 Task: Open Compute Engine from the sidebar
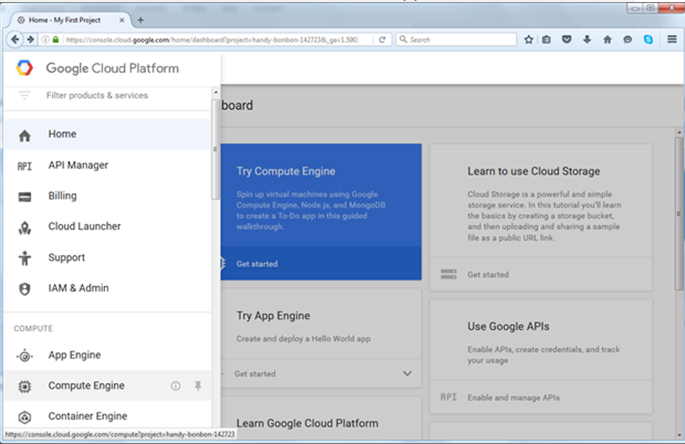pos(107,385)
